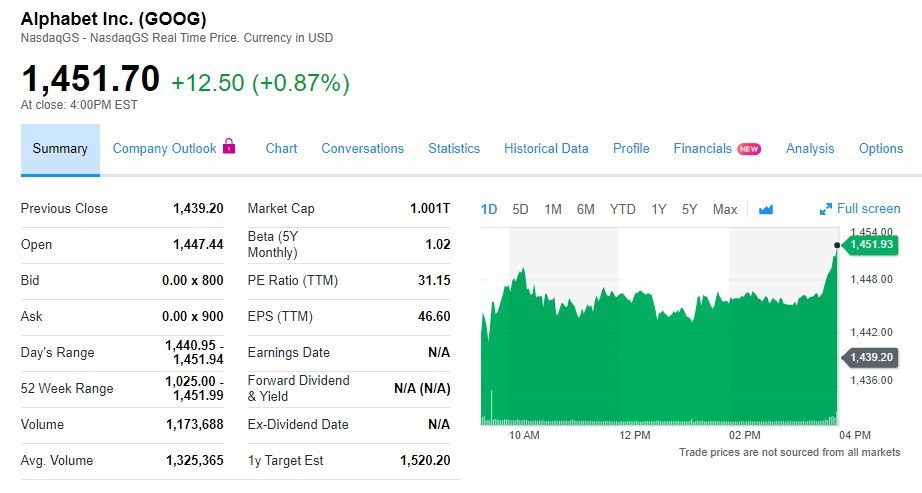Click the Forward Dividend & Yield label
This screenshot has height=493, width=922.
click(299, 388)
